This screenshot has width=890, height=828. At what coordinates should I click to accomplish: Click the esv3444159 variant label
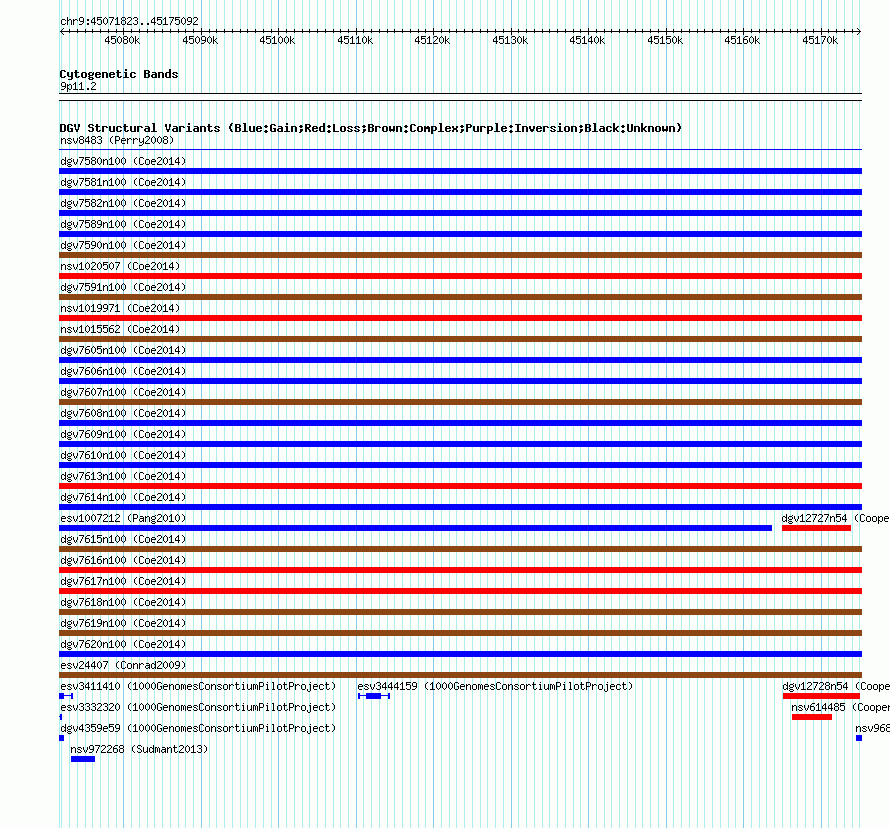[495, 686]
